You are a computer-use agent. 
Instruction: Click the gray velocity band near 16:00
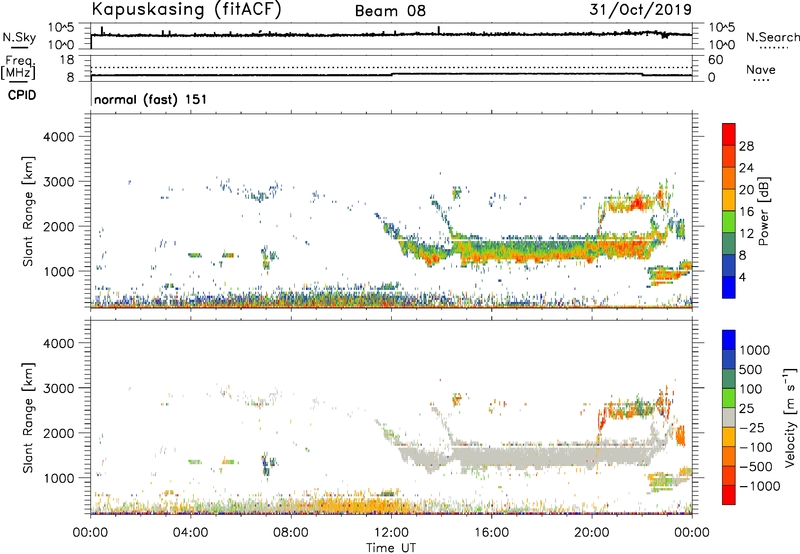pos(492,456)
